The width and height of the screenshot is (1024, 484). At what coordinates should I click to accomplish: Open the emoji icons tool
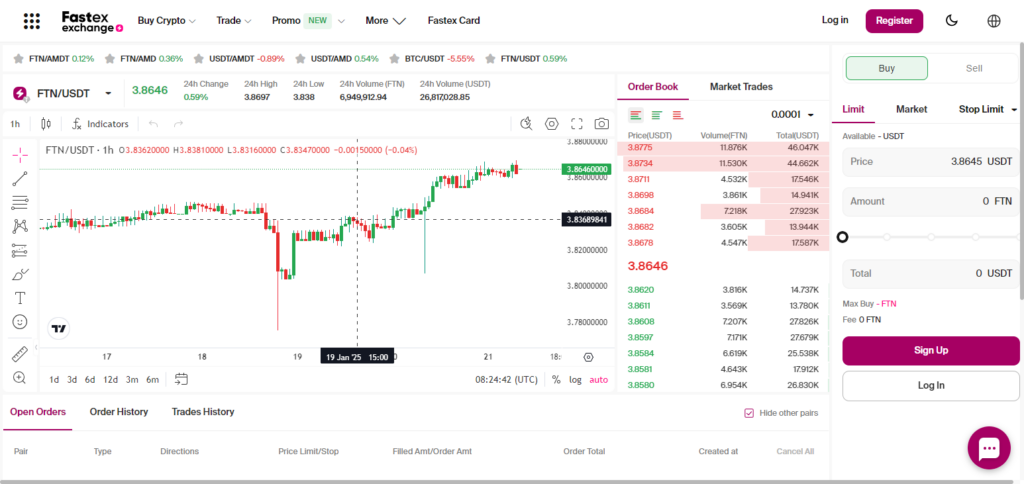(20, 321)
